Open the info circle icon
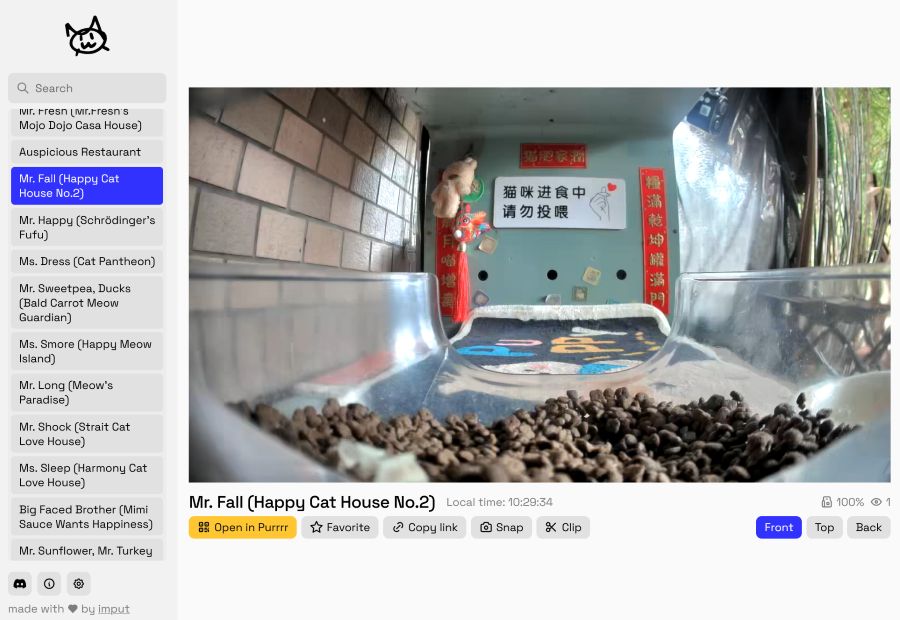This screenshot has height=620, width=900. pyautogui.click(x=49, y=583)
